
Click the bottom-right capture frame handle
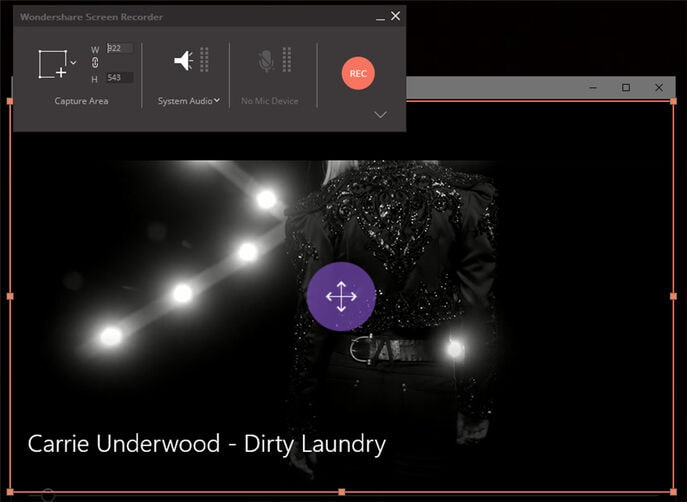pyautogui.click(x=673, y=492)
